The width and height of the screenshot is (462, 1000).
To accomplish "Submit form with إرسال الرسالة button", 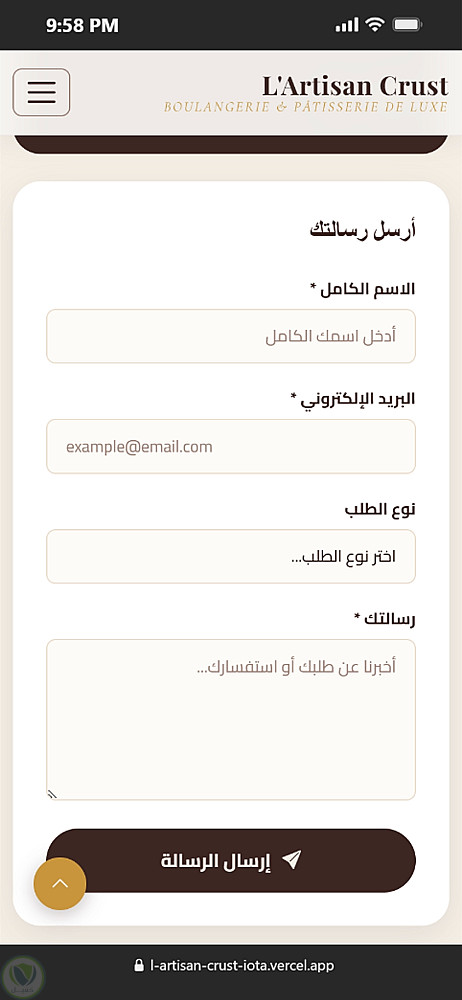I will pos(231,860).
